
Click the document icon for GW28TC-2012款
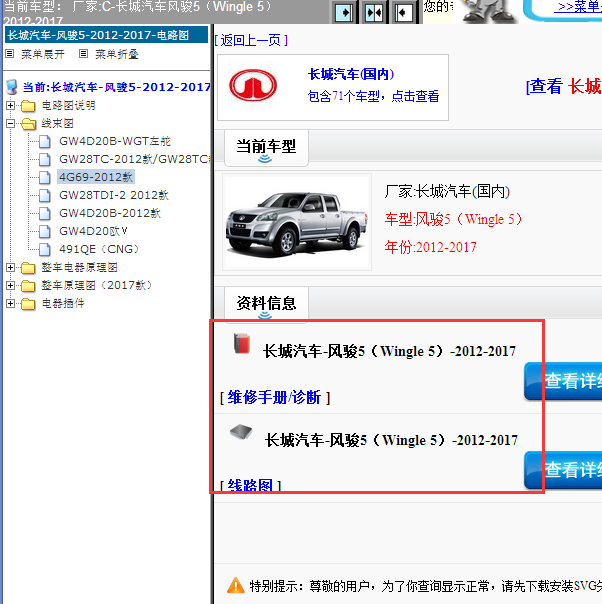pos(45,159)
